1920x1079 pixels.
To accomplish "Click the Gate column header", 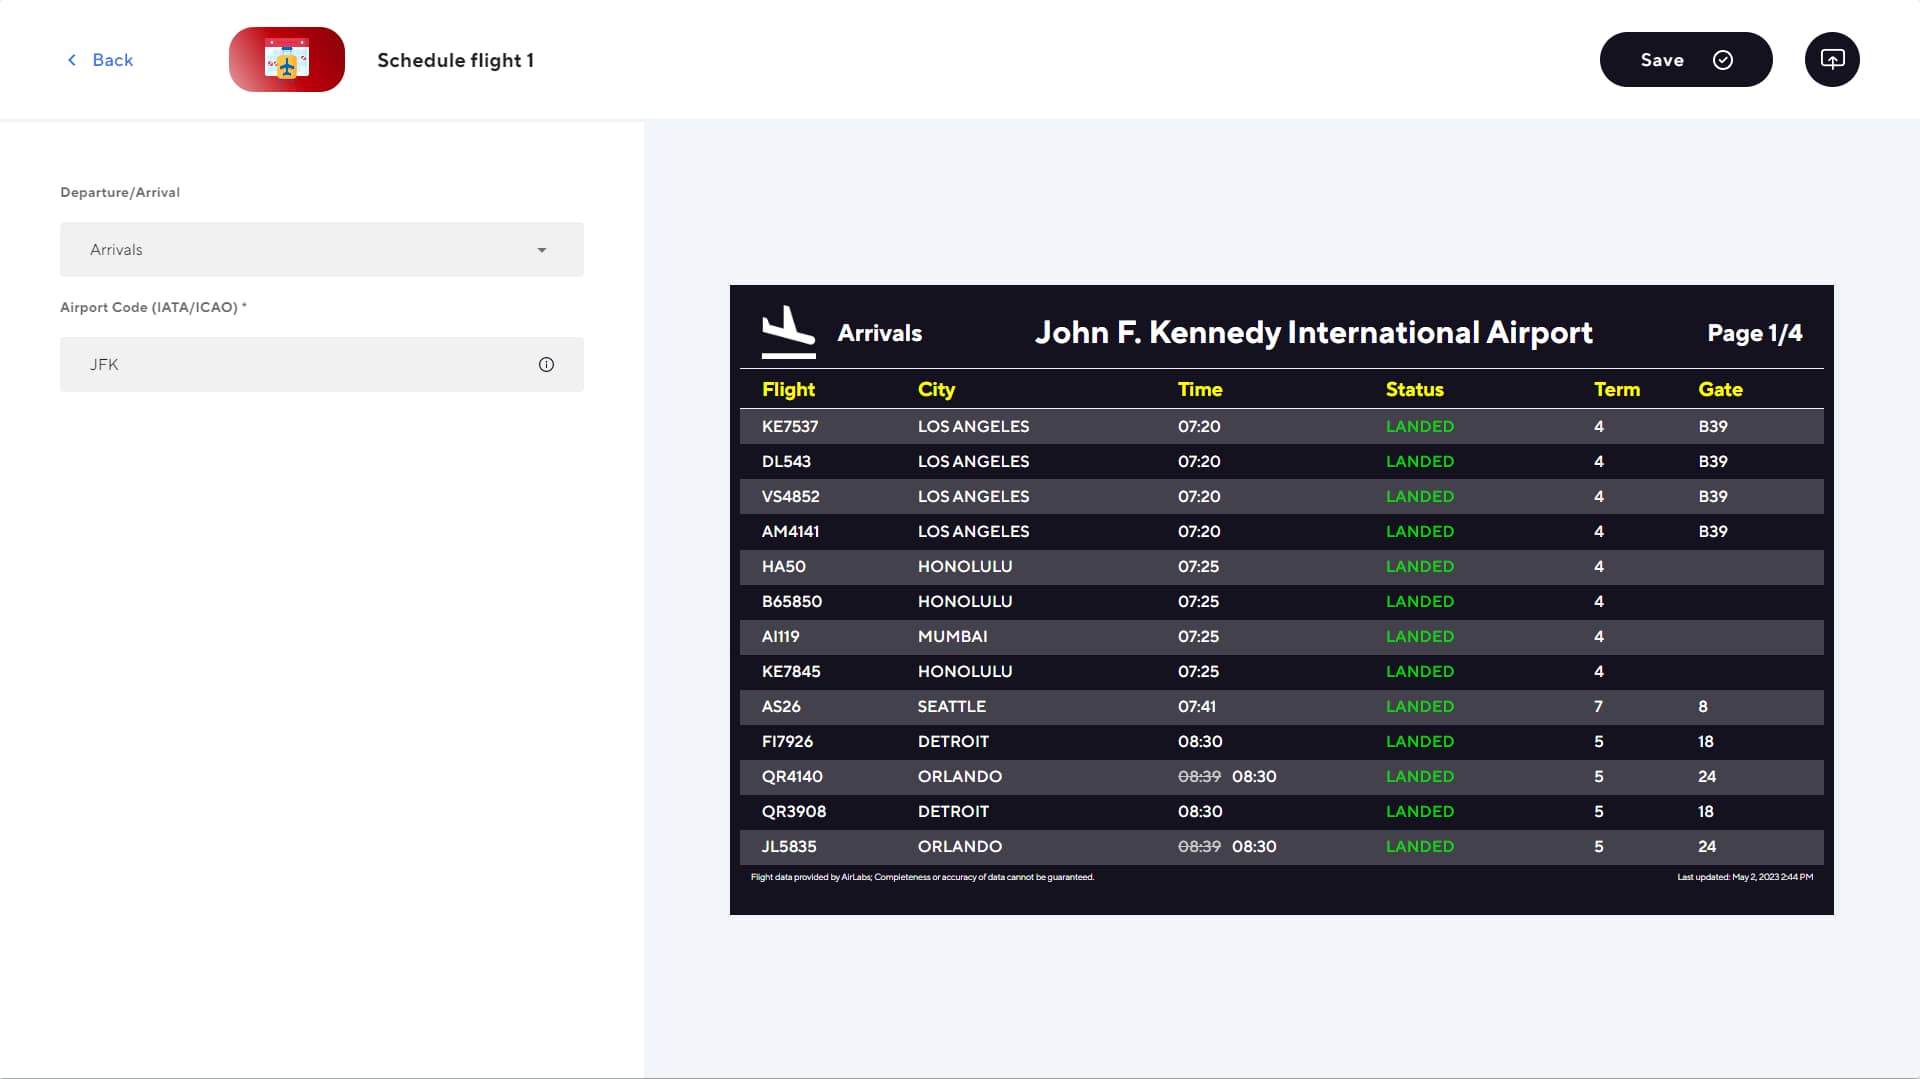I will coord(1719,390).
